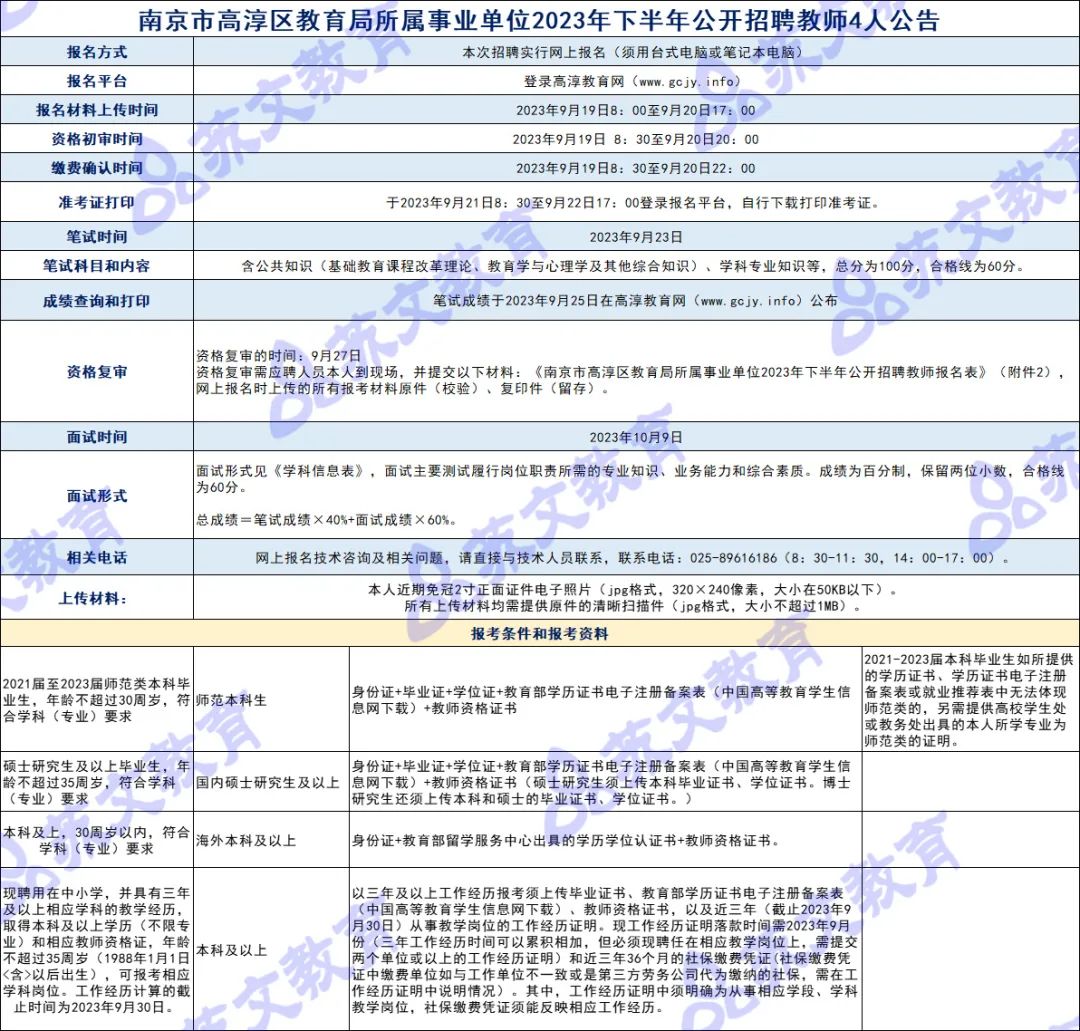Select the '上传材料:' row label

(92, 598)
